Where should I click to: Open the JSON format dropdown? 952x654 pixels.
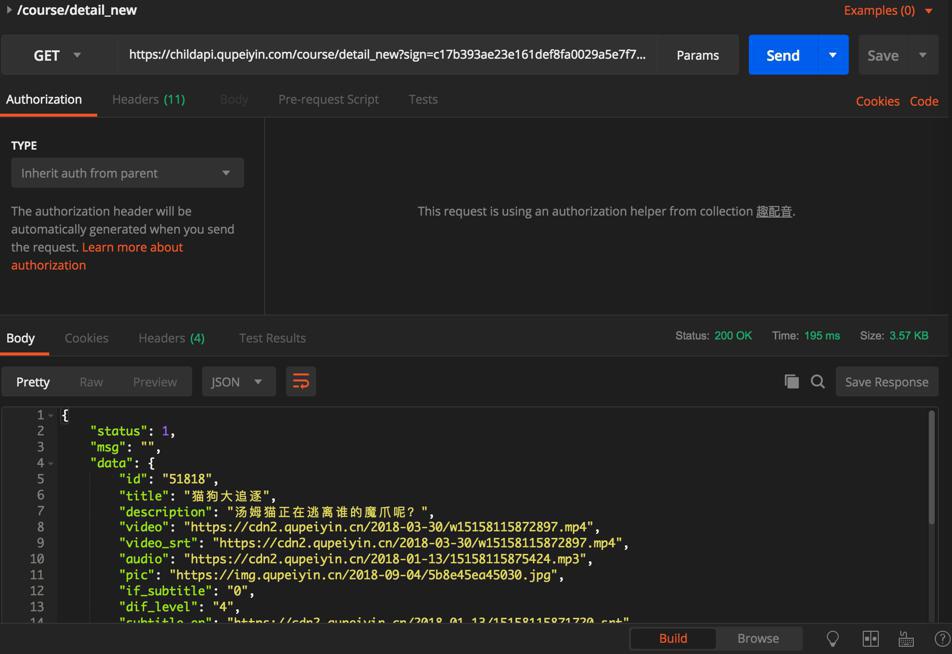coord(239,382)
